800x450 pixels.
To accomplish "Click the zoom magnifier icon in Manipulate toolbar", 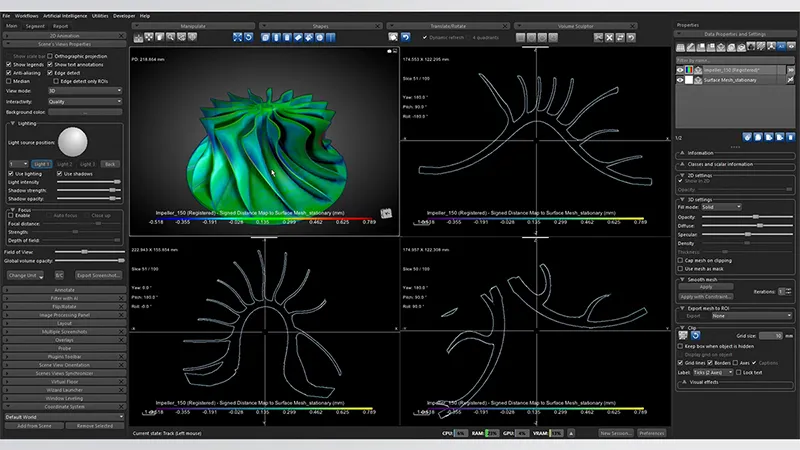I will tap(170, 37).
